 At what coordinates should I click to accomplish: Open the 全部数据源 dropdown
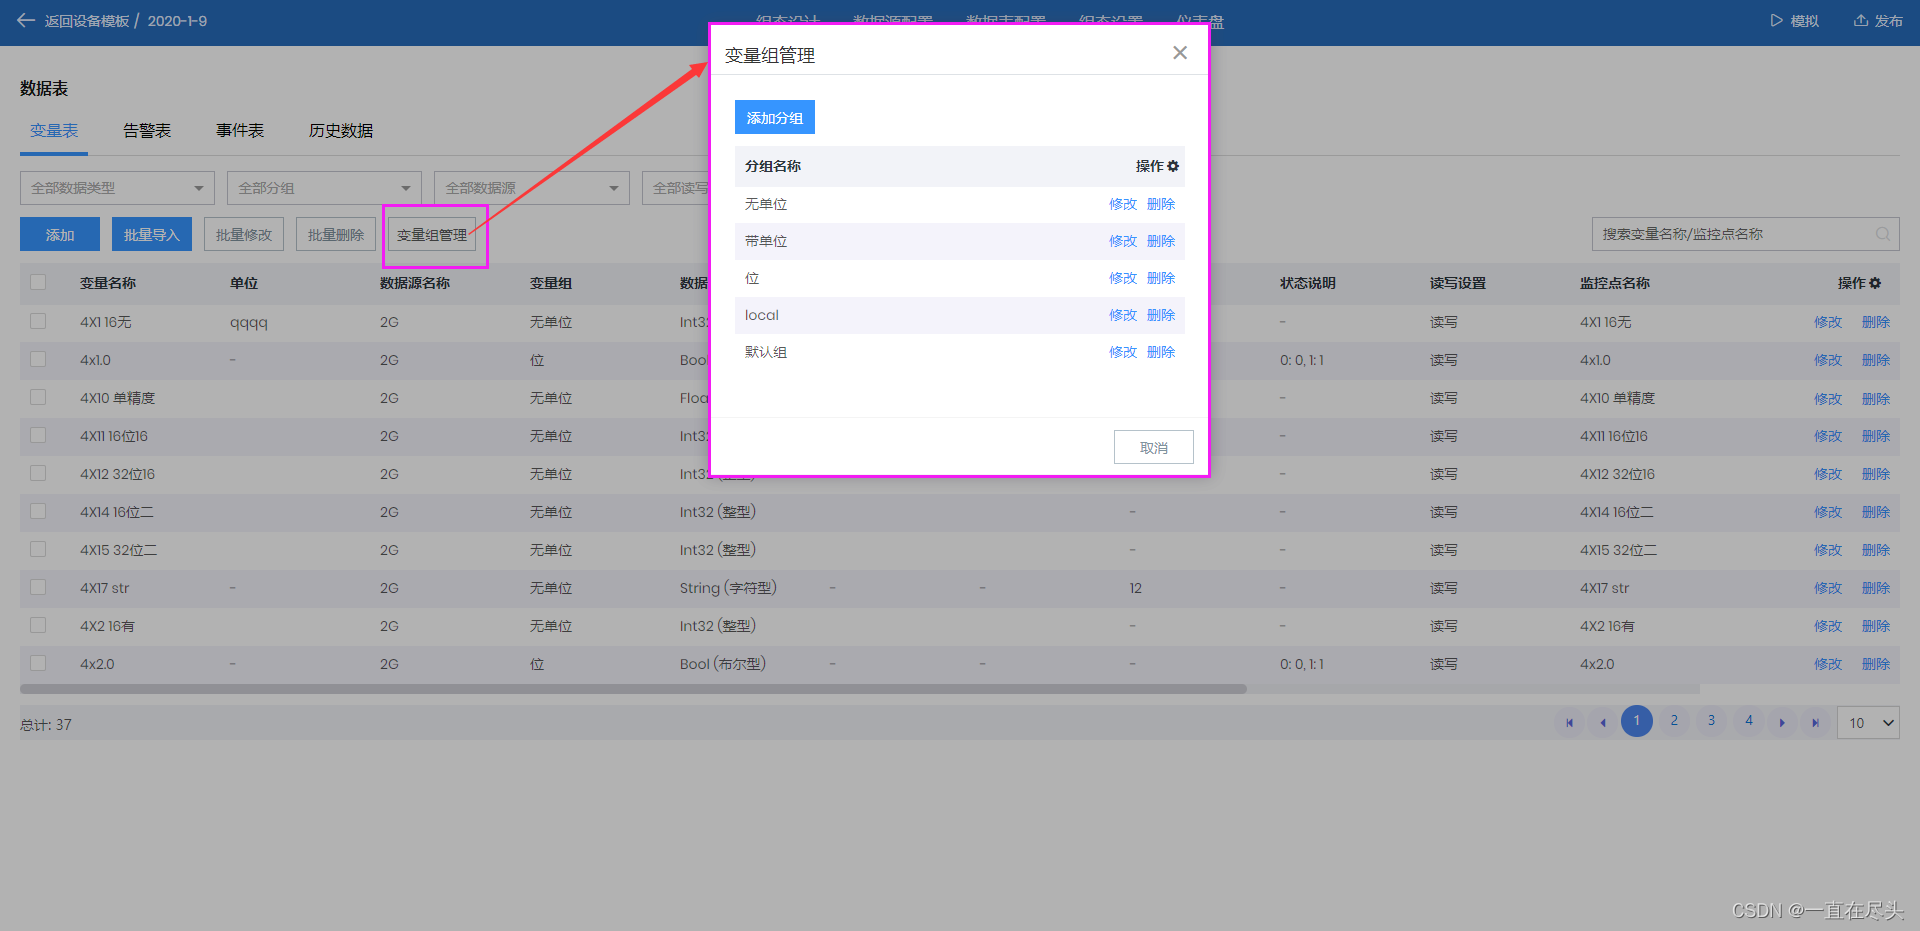531,188
